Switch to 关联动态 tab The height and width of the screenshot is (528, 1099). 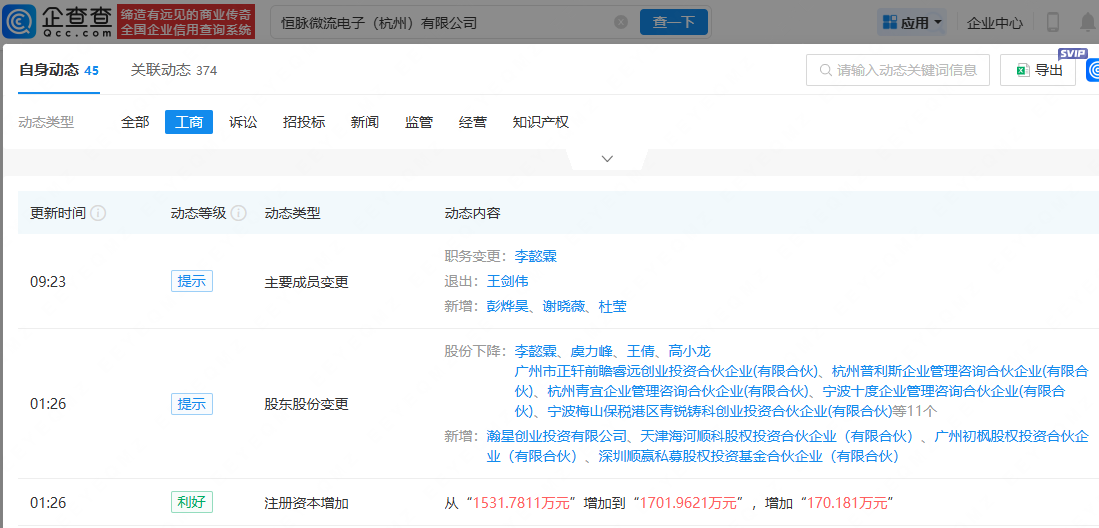[174, 70]
